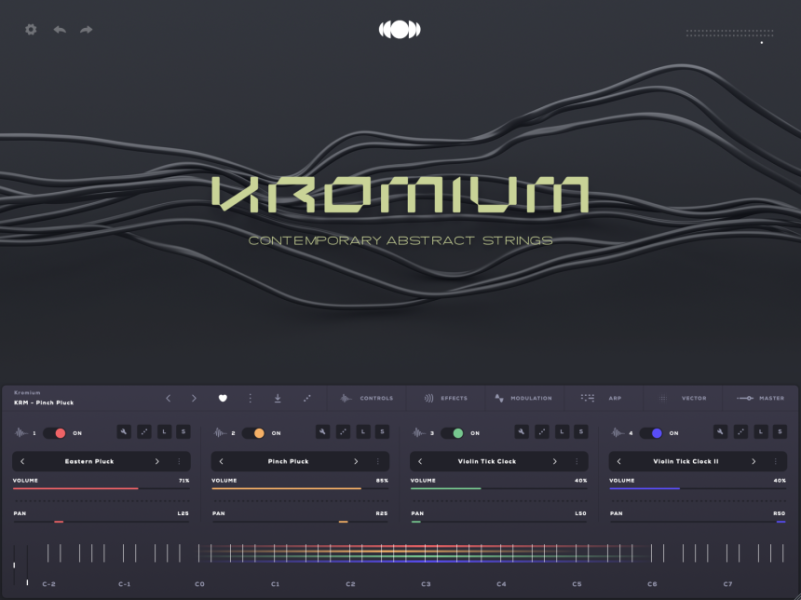Open Pinch Pluck layer three-dot options

pos(378,461)
